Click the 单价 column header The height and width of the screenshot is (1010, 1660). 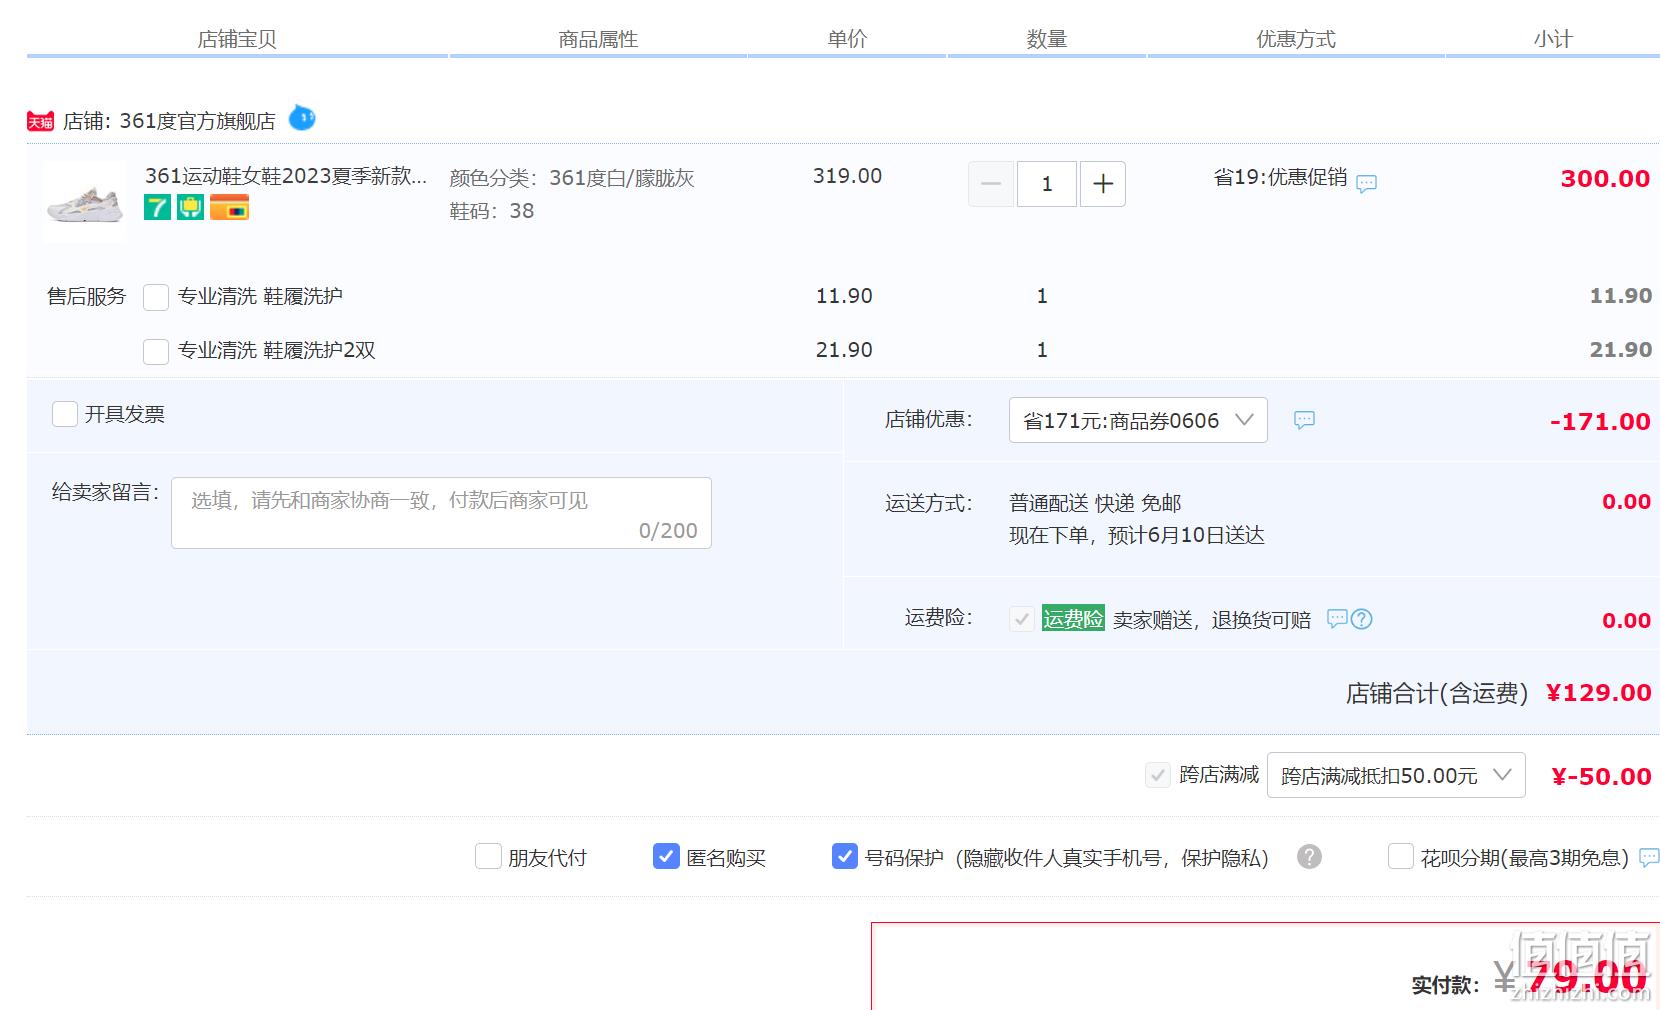[x=847, y=39]
